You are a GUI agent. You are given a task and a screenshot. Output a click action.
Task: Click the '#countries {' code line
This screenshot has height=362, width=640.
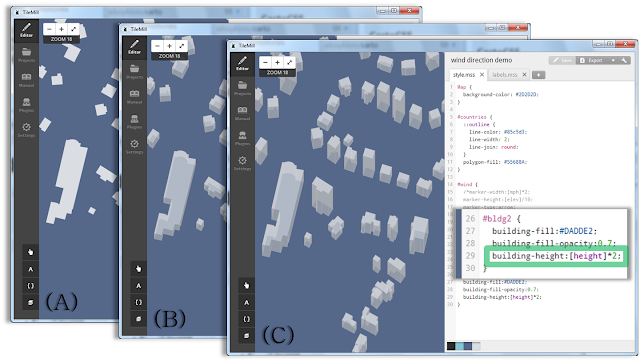point(475,117)
